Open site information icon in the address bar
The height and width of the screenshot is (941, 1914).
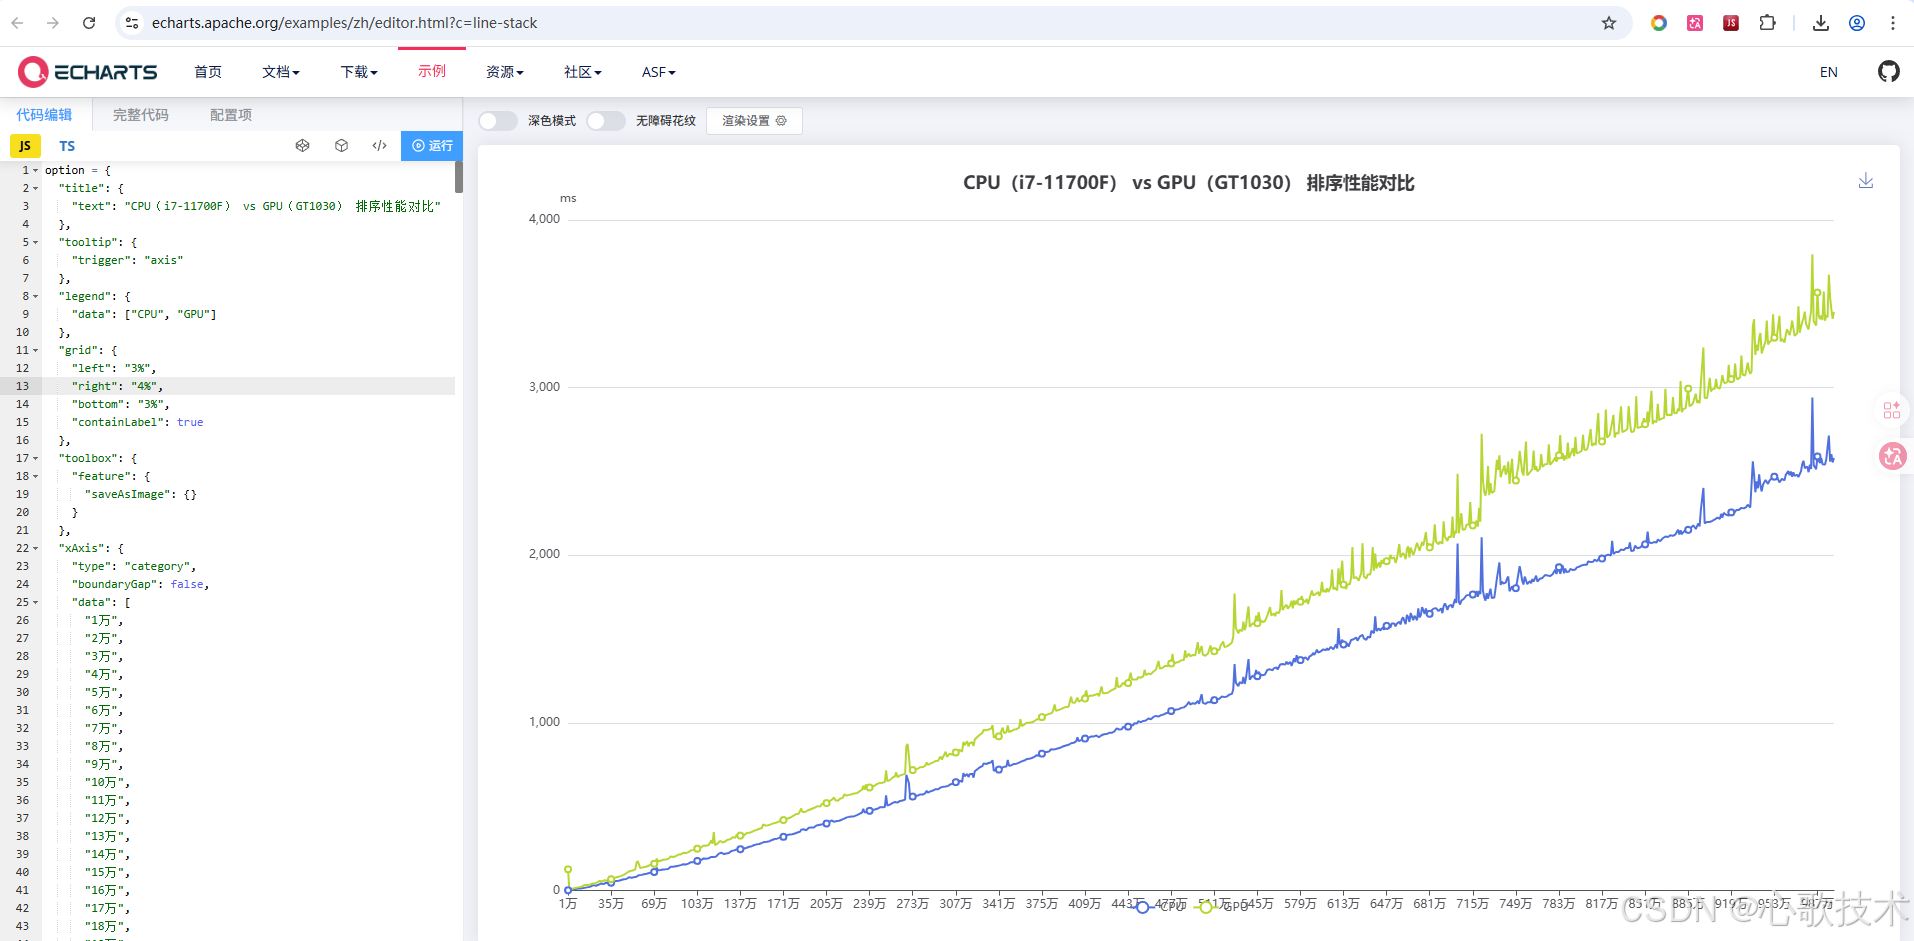pyautogui.click(x=132, y=23)
